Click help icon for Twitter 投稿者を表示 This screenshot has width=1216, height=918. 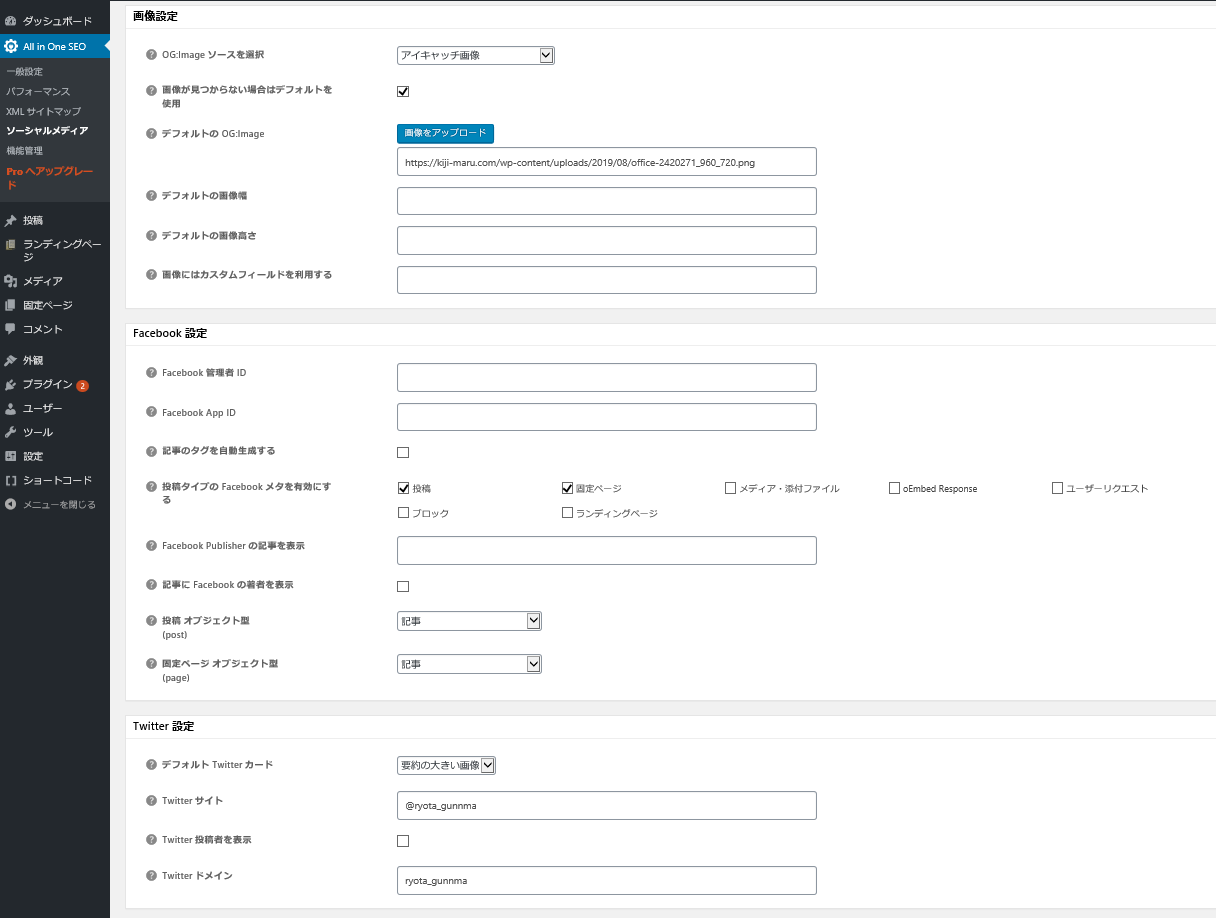click(x=152, y=839)
